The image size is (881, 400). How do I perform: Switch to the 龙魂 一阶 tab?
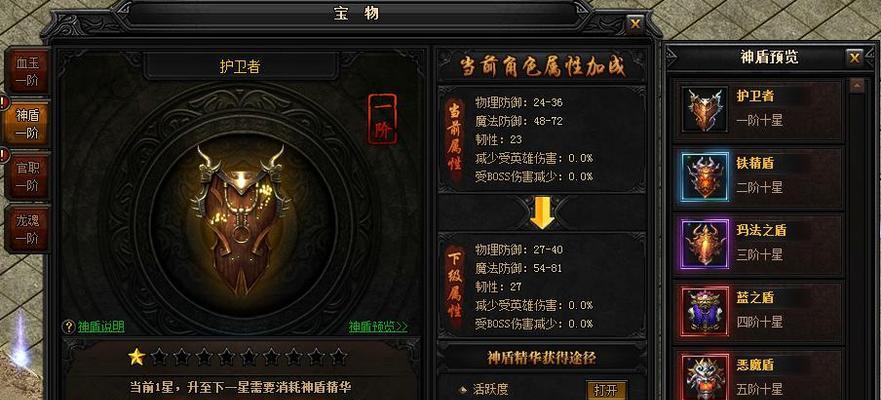26,228
